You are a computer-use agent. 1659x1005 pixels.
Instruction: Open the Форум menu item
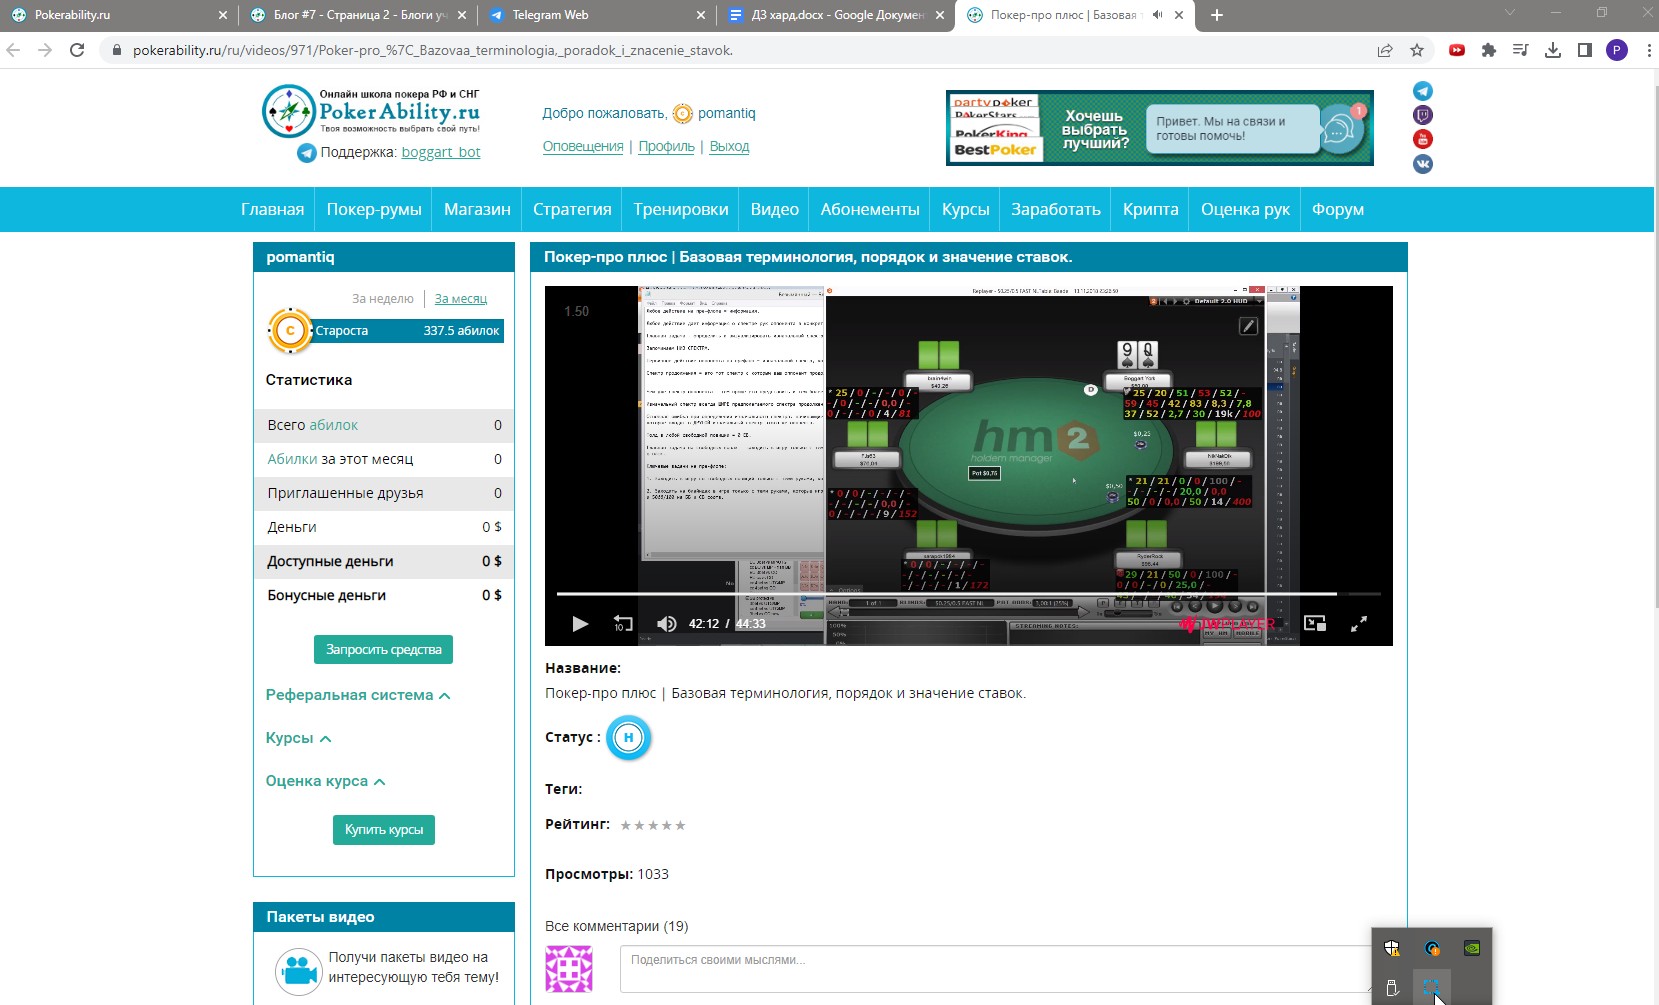[1338, 210]
